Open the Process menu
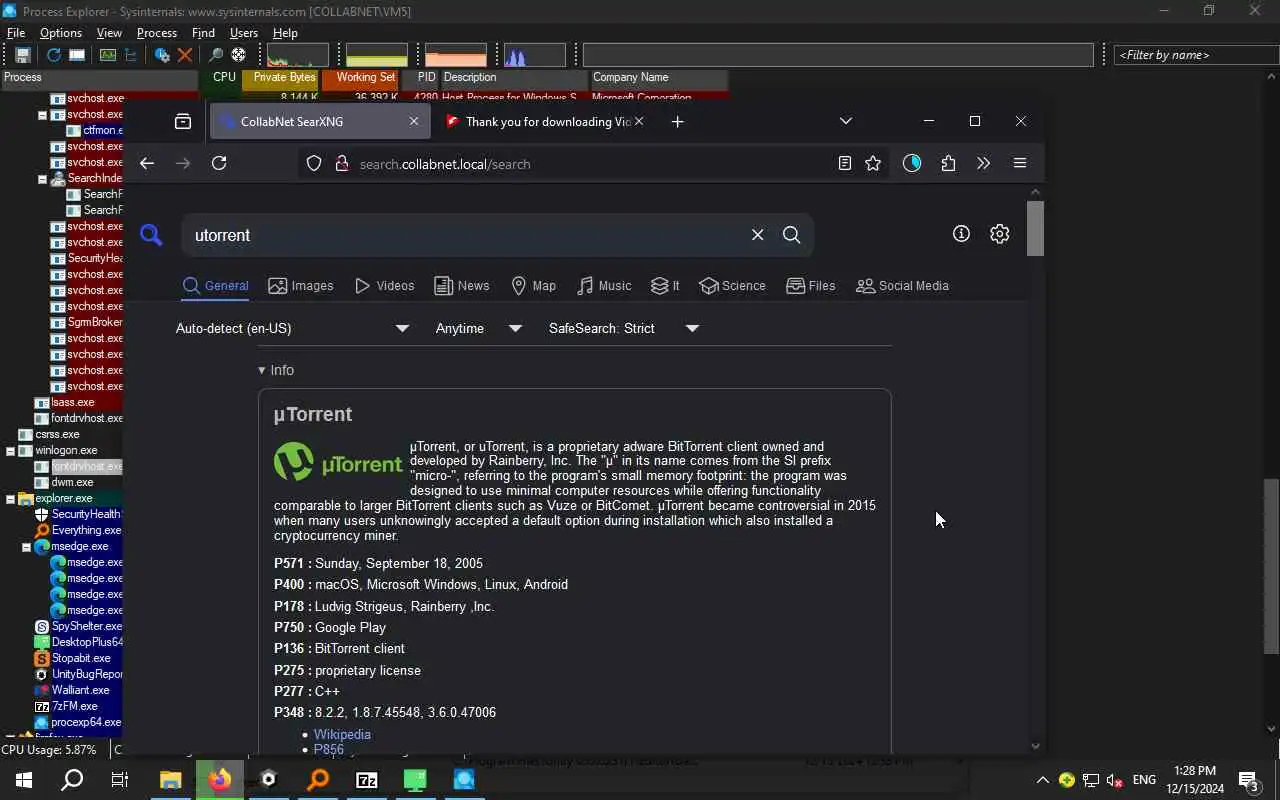 click(x=157, y=33)
